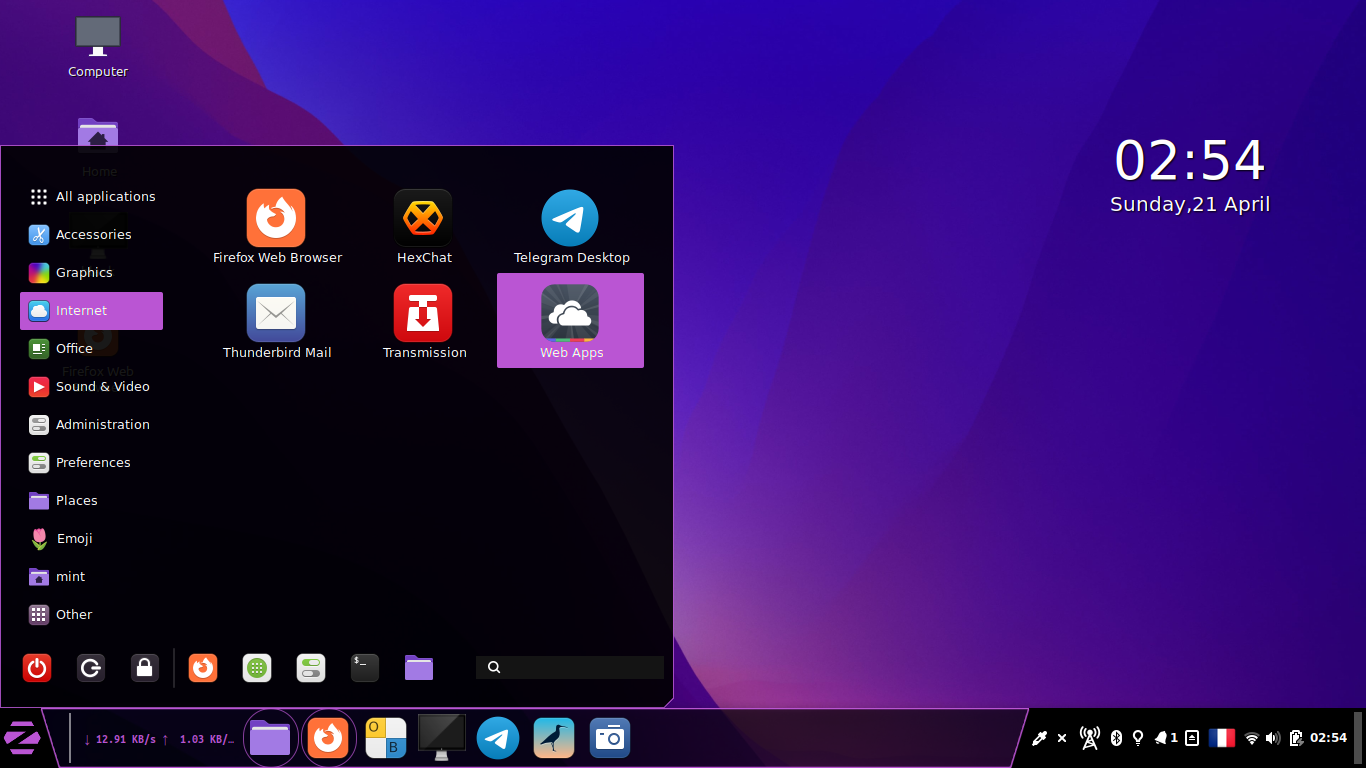The image size is (1366, 768).
Task: Launch Firefox Web Browser from the Internet apps grid
Action: click(x=277, y=227)
